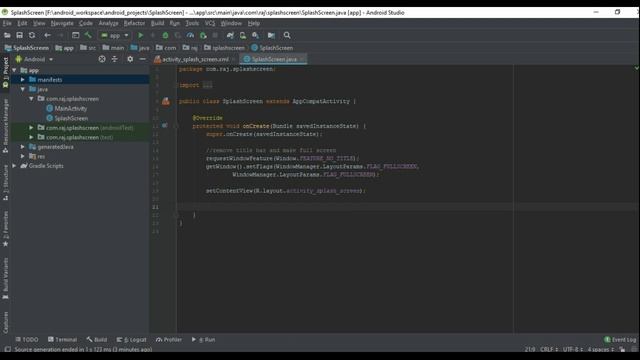Open the SDK Manager icon
The image size is (640, 360).
tap(256, 36)
